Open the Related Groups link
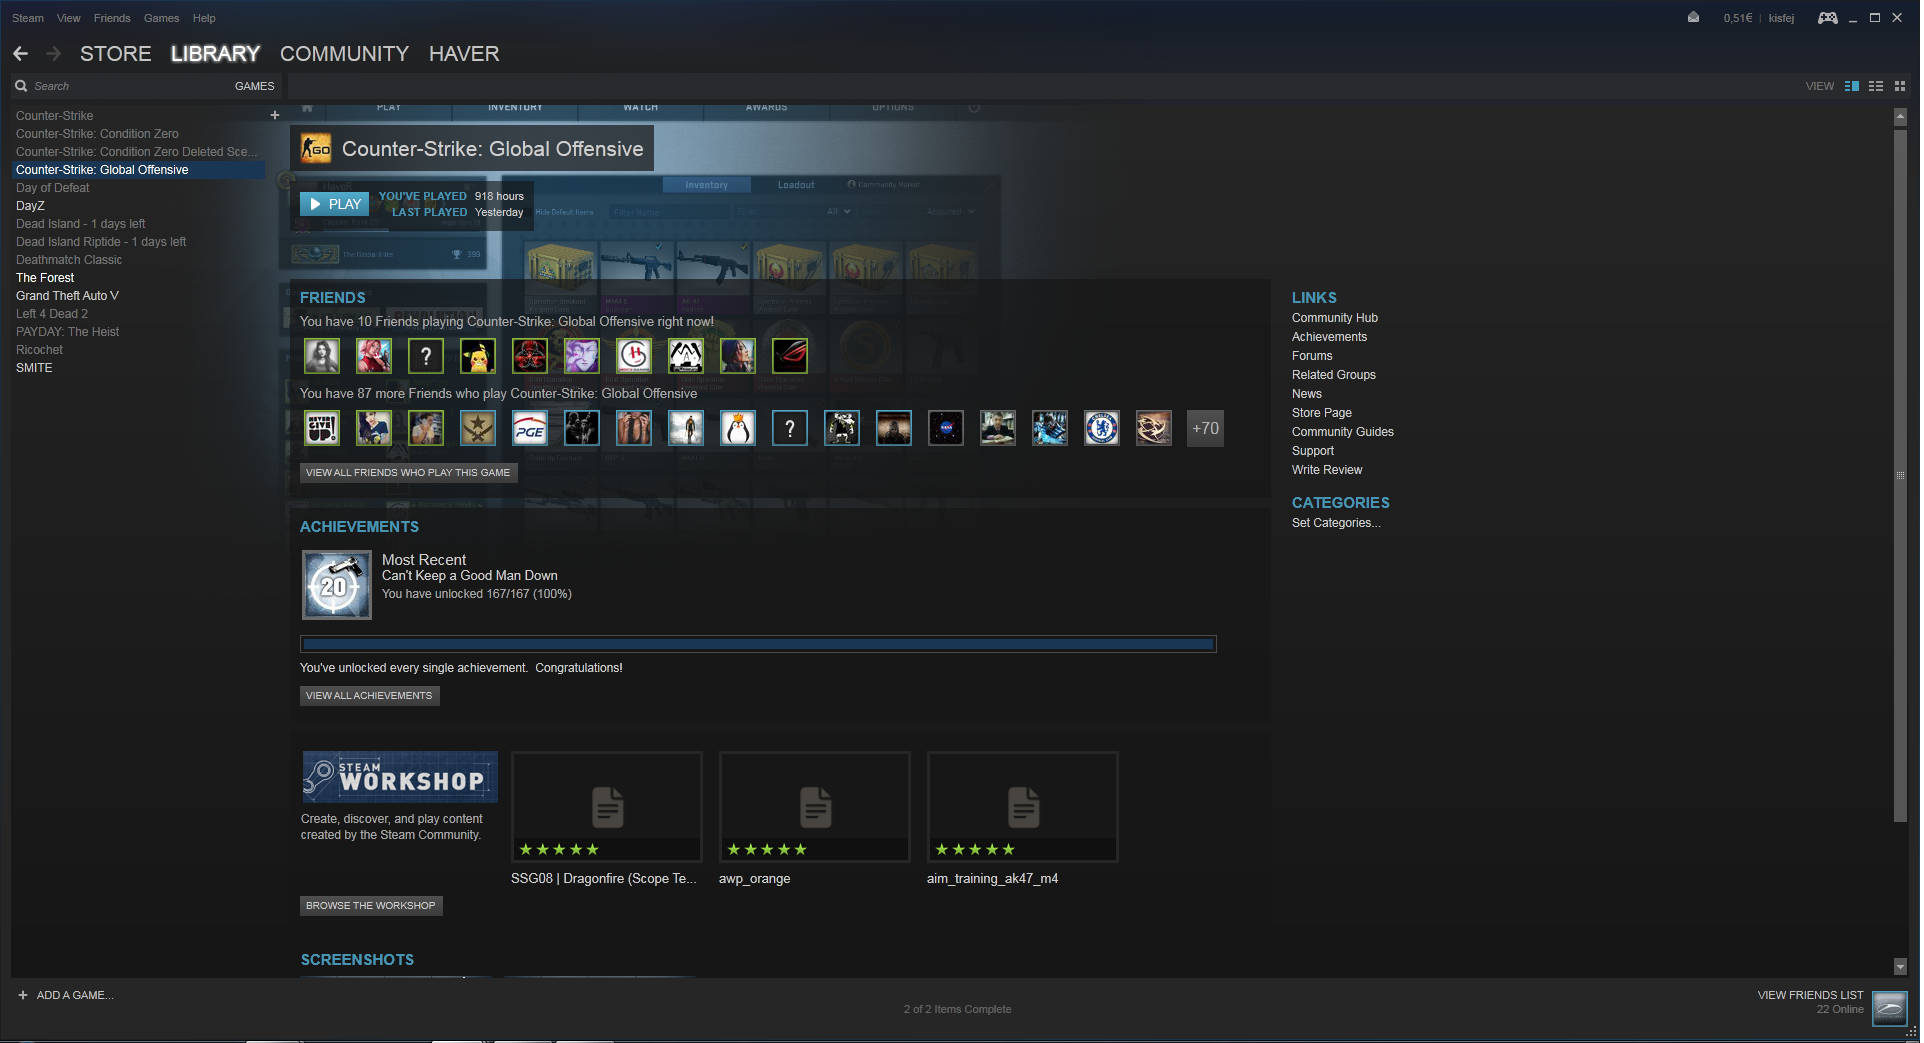The width and height of the screenshot is (1924, 1043). 1333,375
